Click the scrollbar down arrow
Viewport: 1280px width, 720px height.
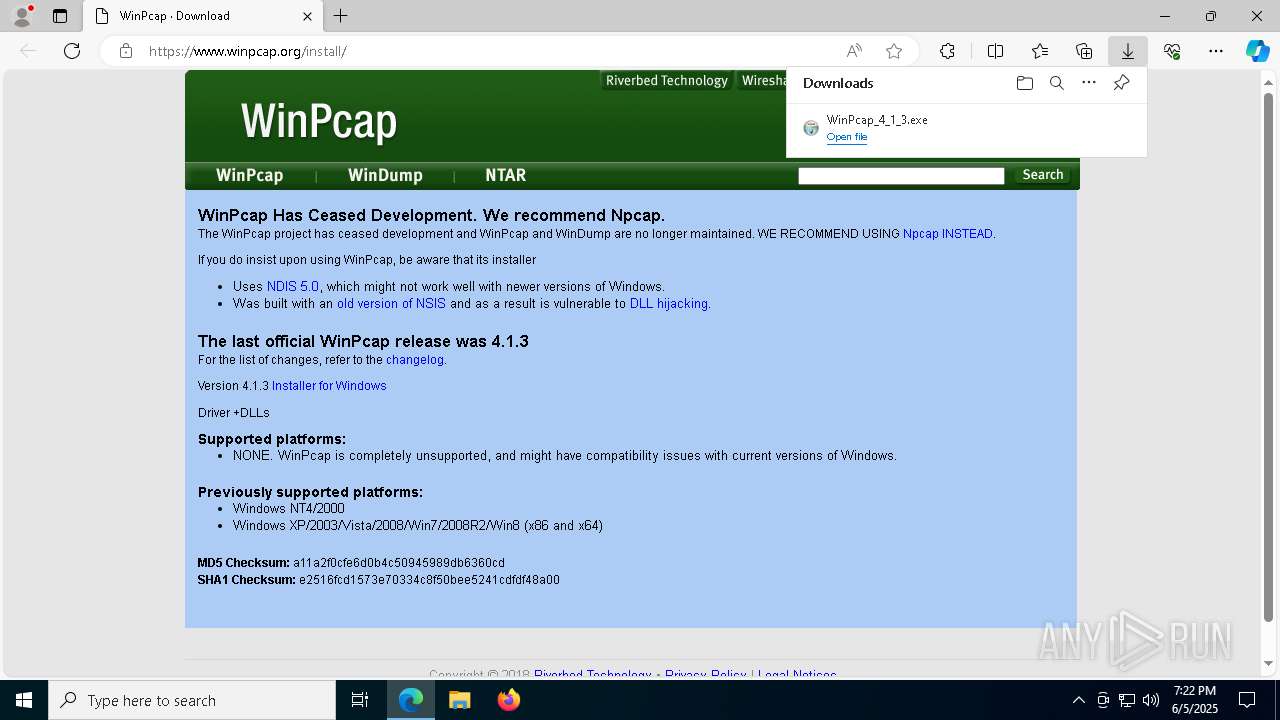click(x=1269, y=663)
